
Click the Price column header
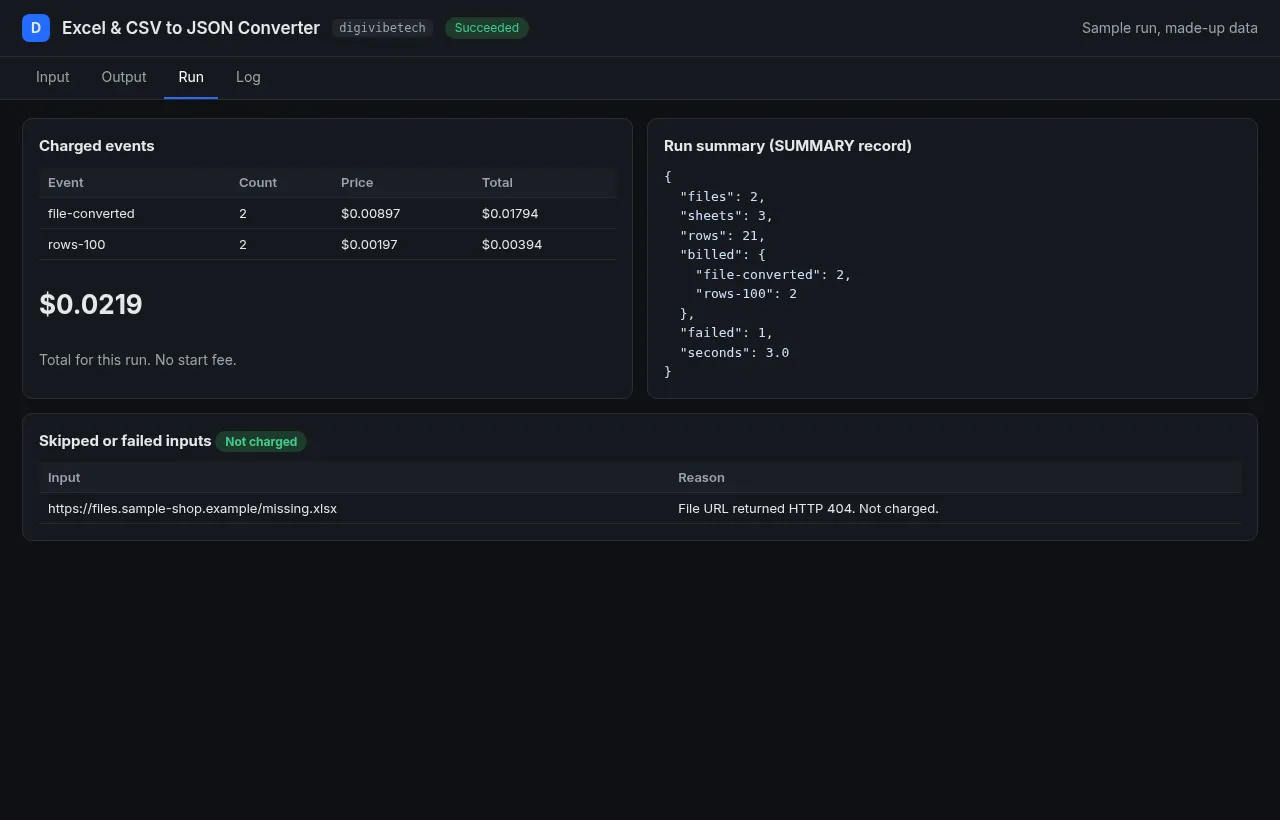[357, 183]
